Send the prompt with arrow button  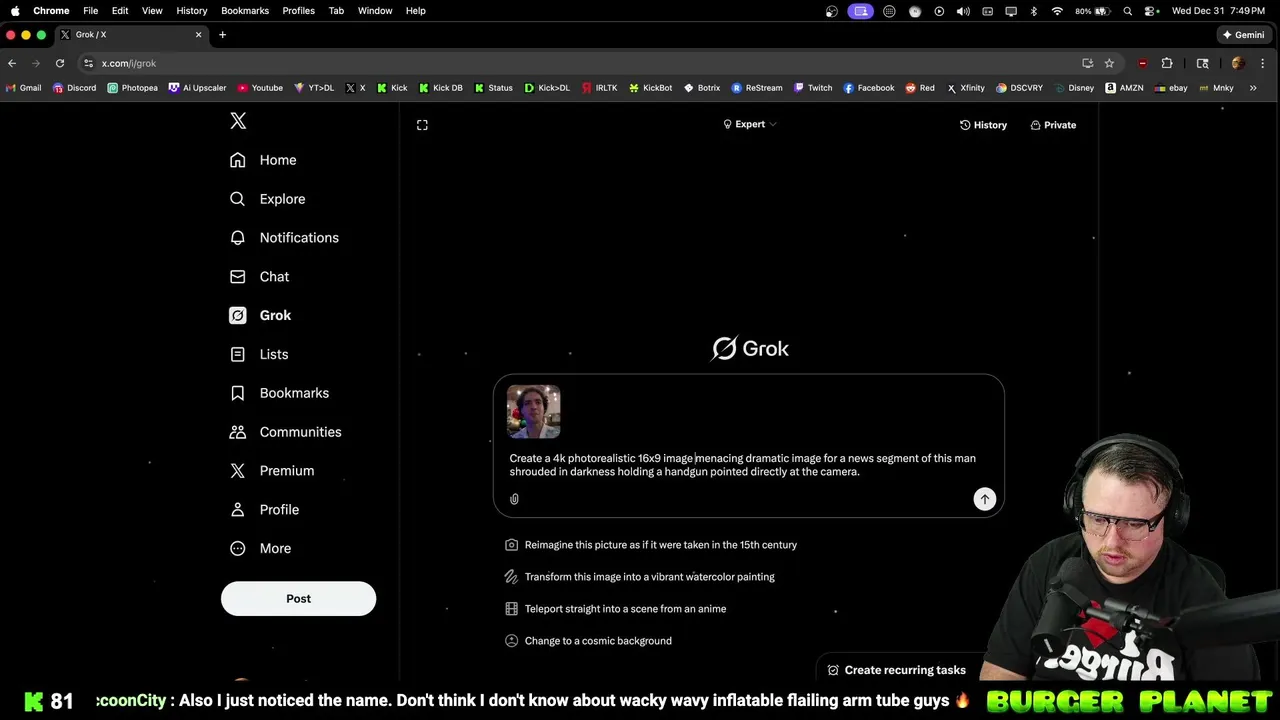pos(985,499)
